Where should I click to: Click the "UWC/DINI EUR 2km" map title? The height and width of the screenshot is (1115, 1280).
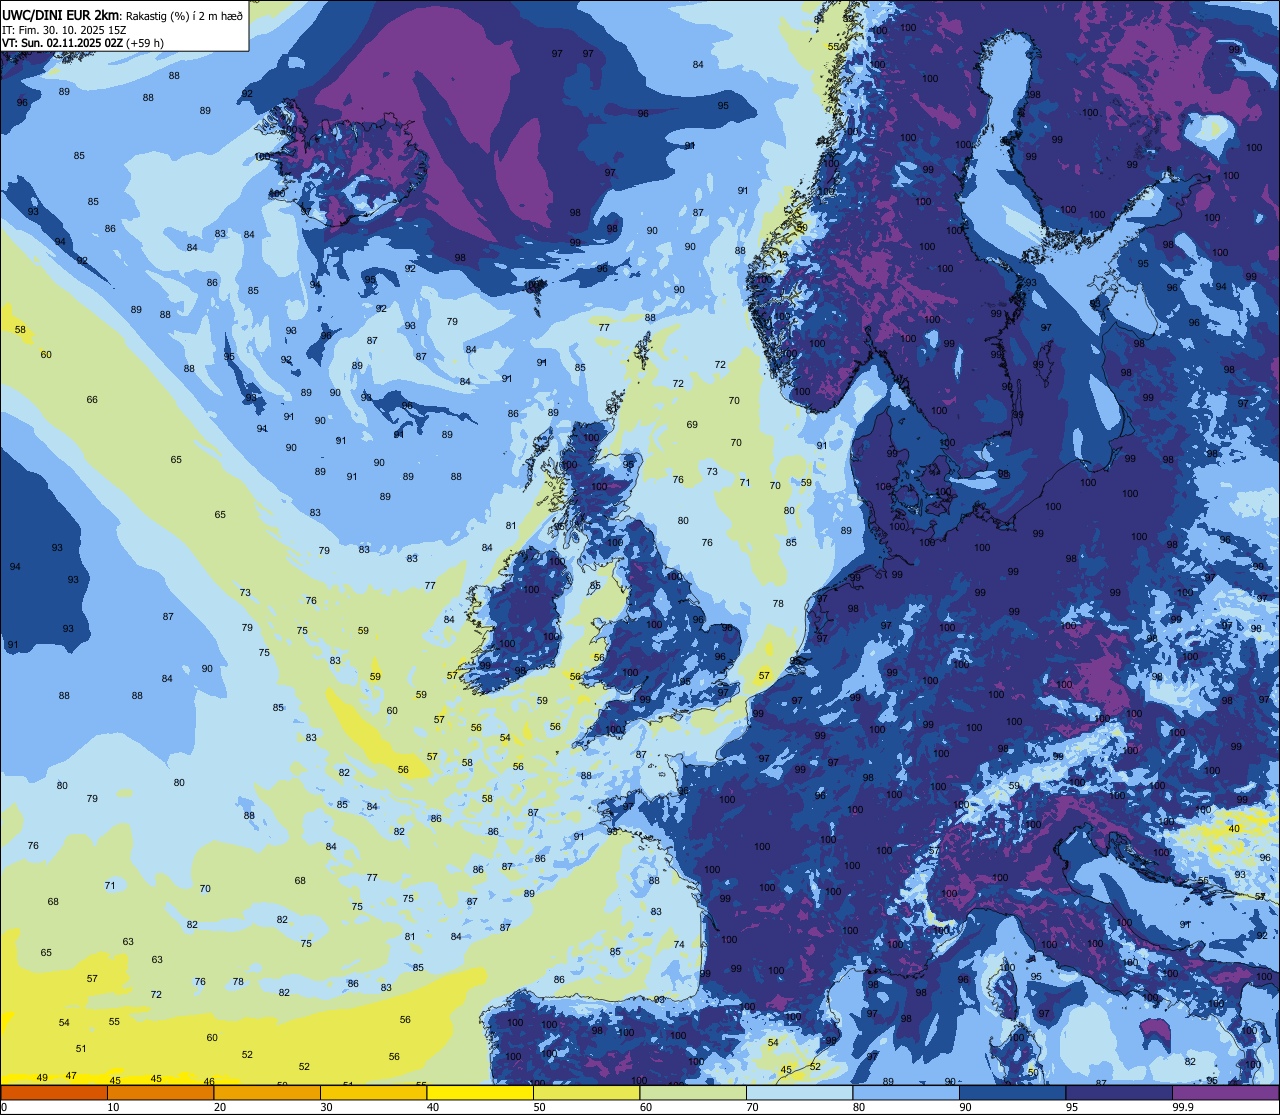coord(60,15)
